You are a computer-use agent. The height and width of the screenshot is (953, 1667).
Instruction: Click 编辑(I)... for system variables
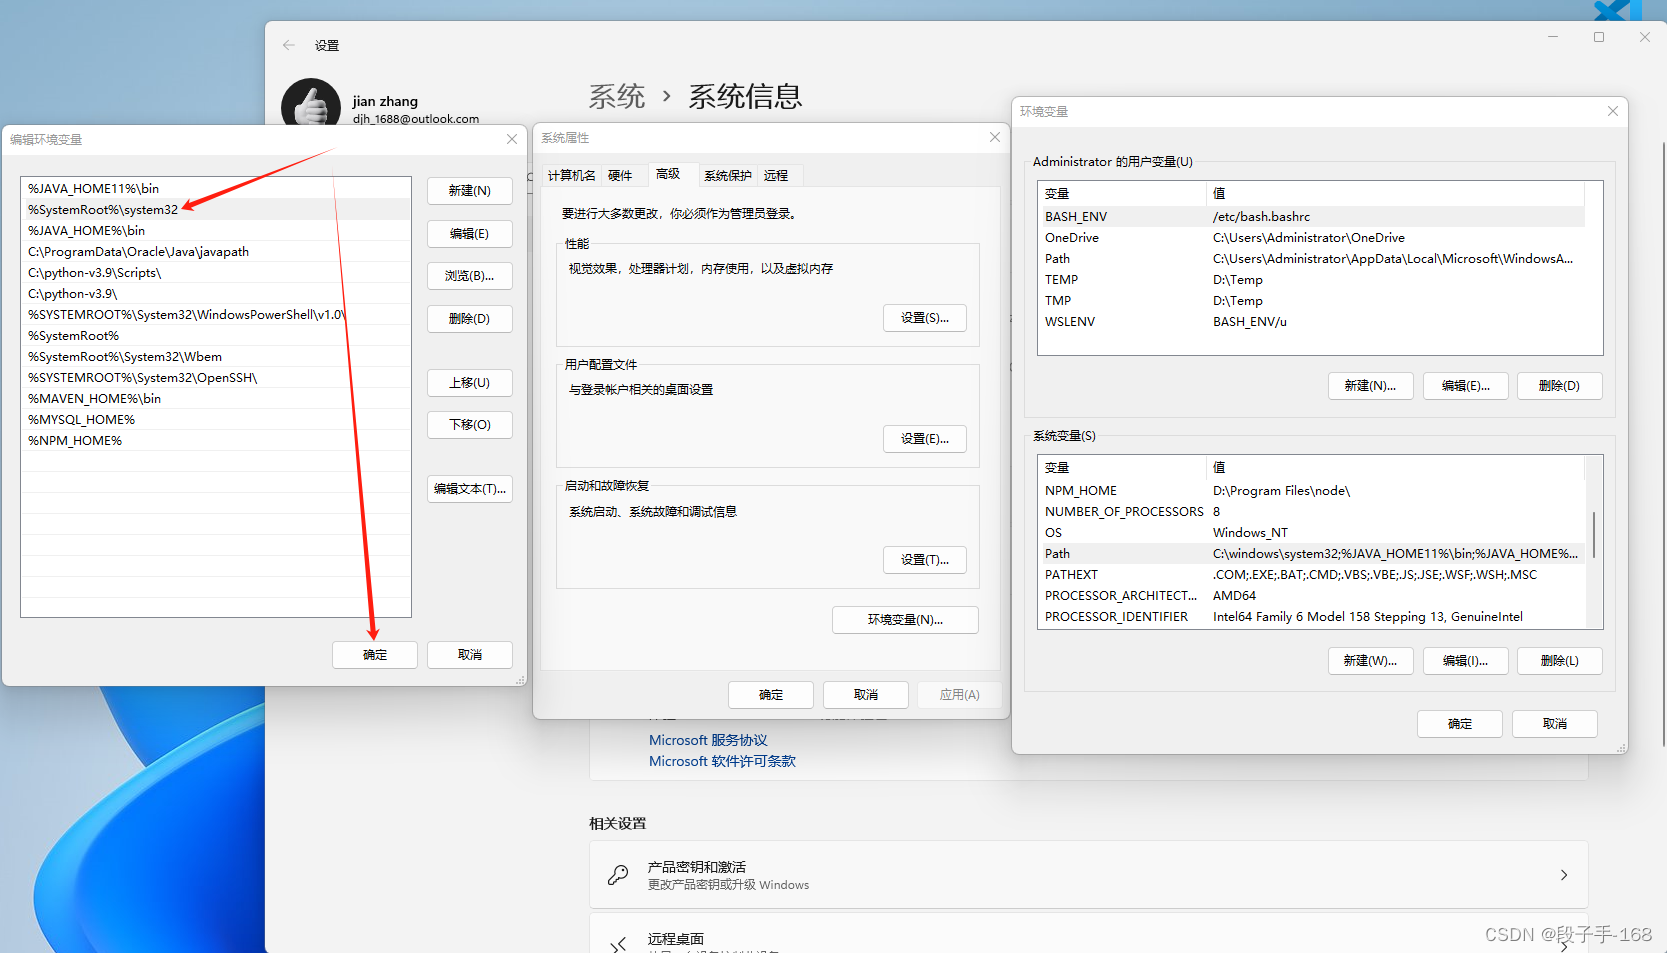(1465, 661)
